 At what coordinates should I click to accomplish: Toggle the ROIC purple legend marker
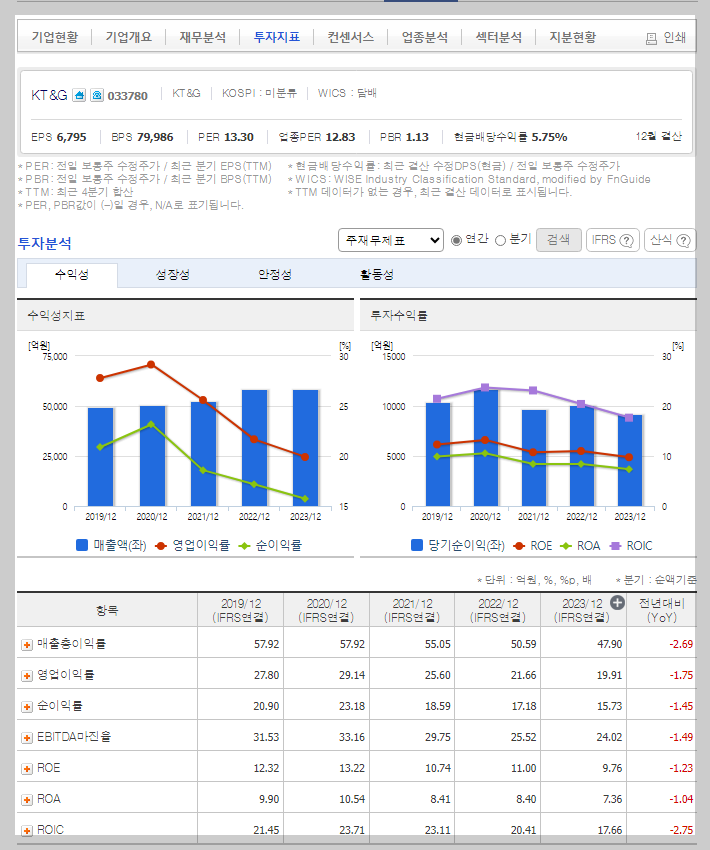615,546
